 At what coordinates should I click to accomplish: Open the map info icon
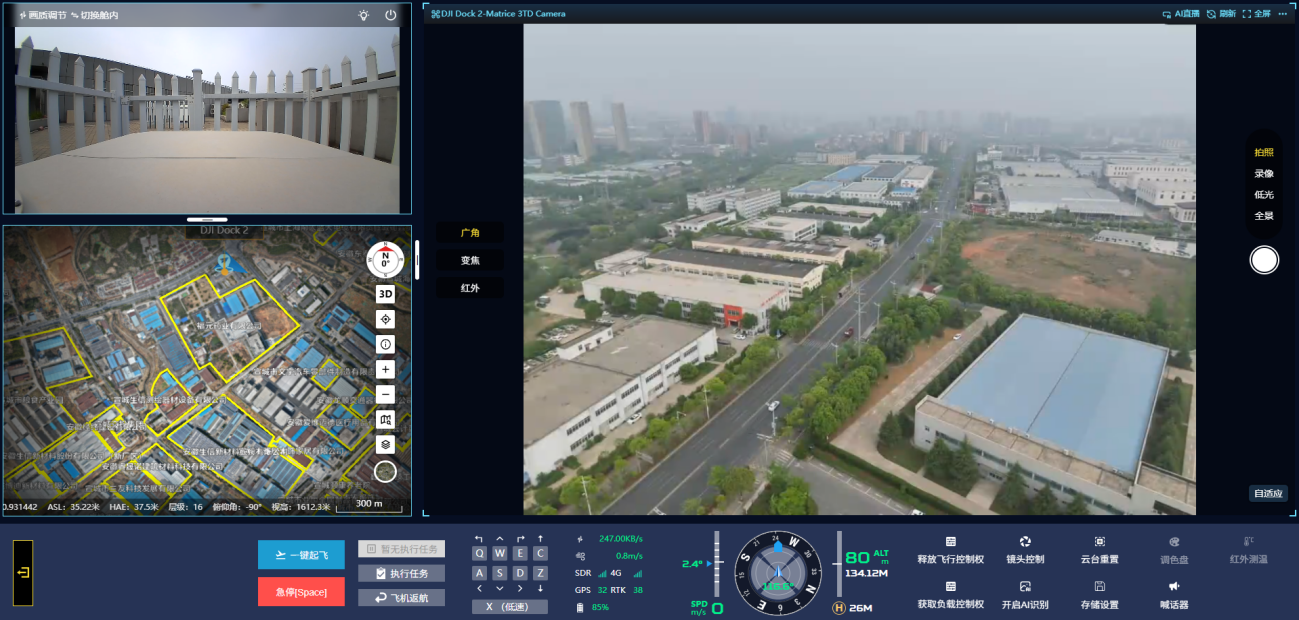pyautogui.click(x=385, y=344)
